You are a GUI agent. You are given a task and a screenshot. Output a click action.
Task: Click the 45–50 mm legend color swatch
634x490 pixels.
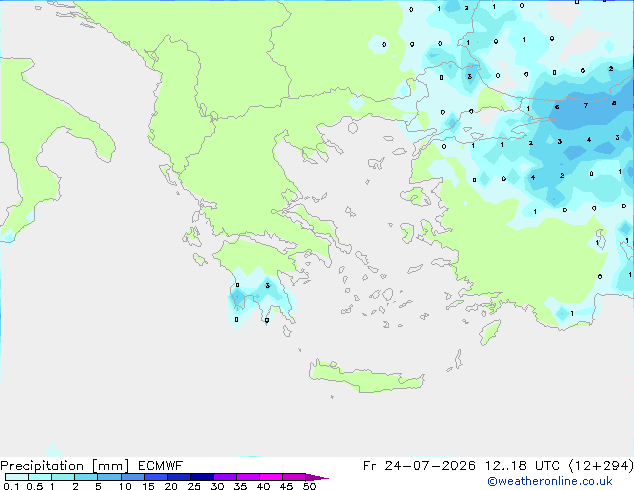[x=294, y=477]
